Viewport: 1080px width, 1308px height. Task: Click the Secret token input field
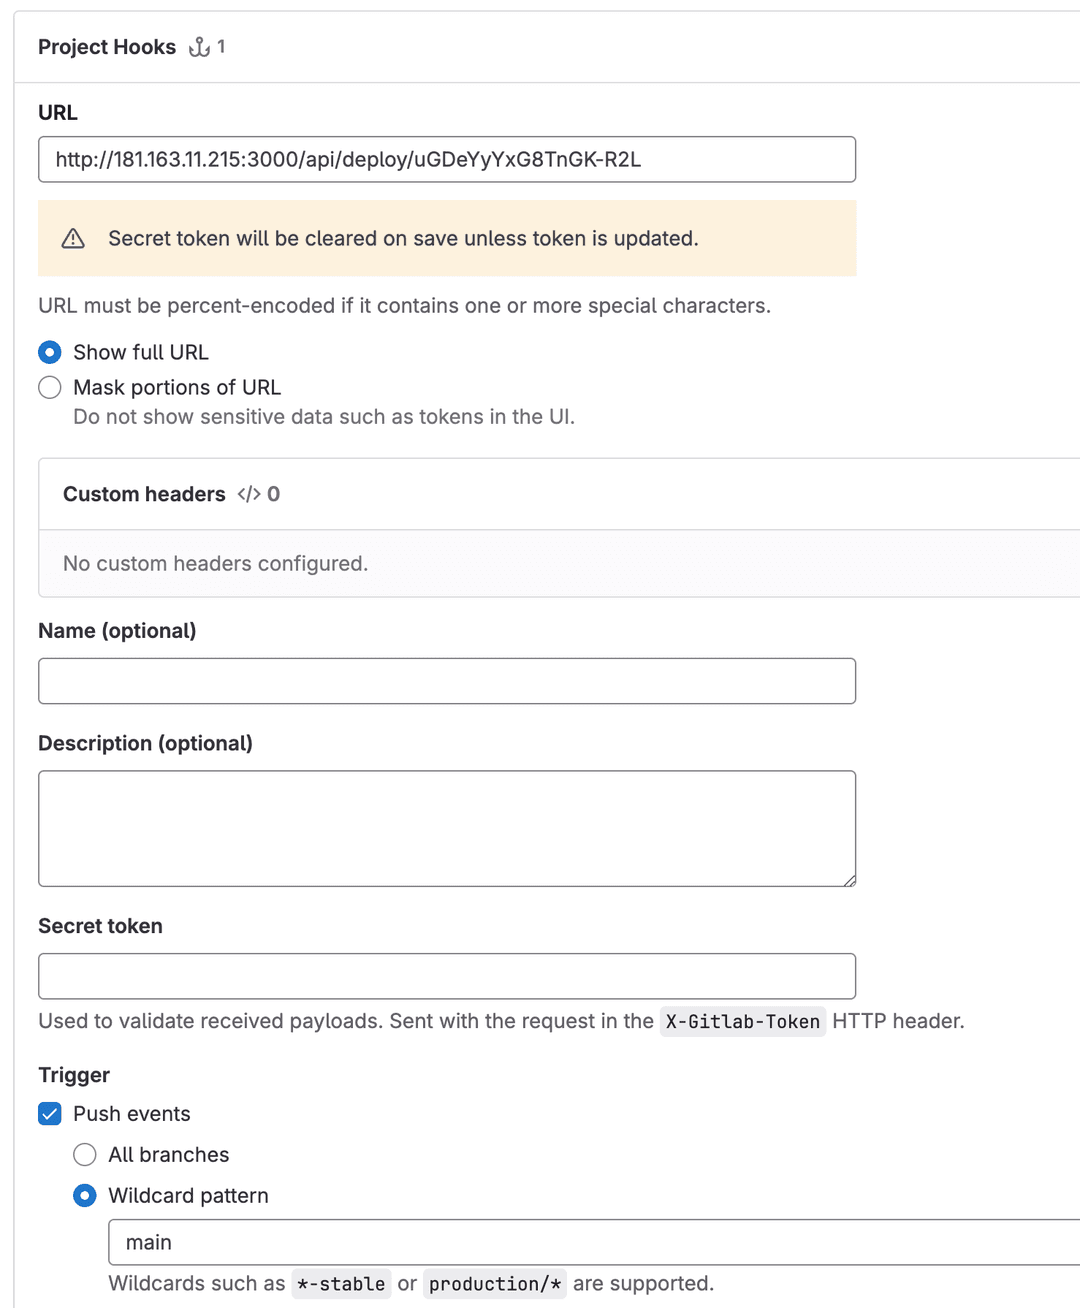tap(447, 976)
